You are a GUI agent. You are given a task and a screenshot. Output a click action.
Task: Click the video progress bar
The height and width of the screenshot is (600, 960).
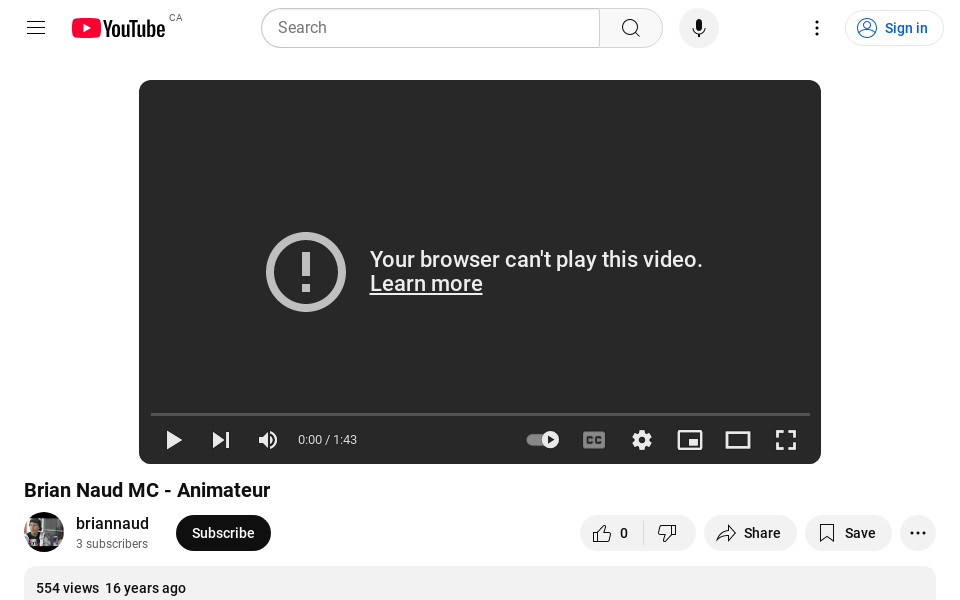point(480,414)
